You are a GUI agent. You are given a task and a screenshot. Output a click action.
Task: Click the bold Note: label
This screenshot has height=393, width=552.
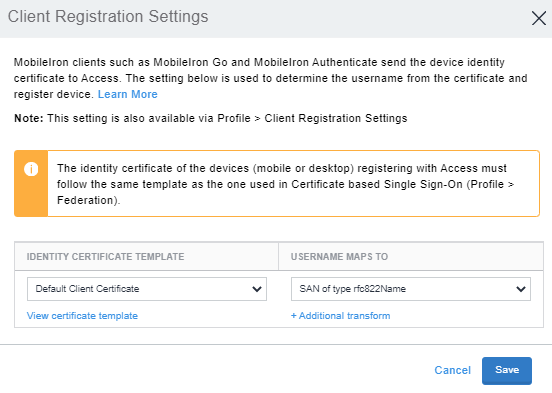coord(29,118)
